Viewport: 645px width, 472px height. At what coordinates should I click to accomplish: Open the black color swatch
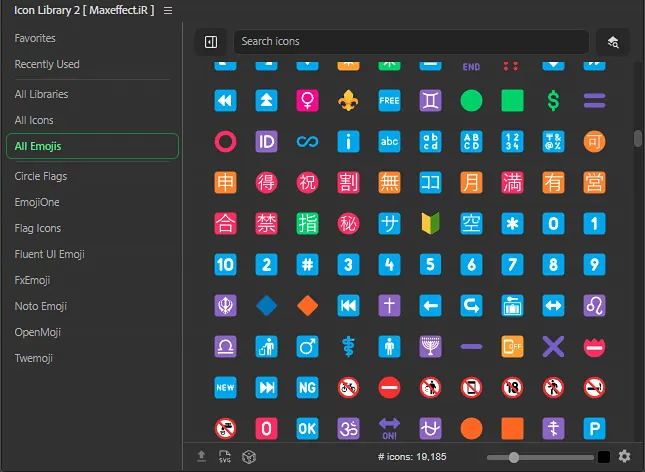pos(603,457)
